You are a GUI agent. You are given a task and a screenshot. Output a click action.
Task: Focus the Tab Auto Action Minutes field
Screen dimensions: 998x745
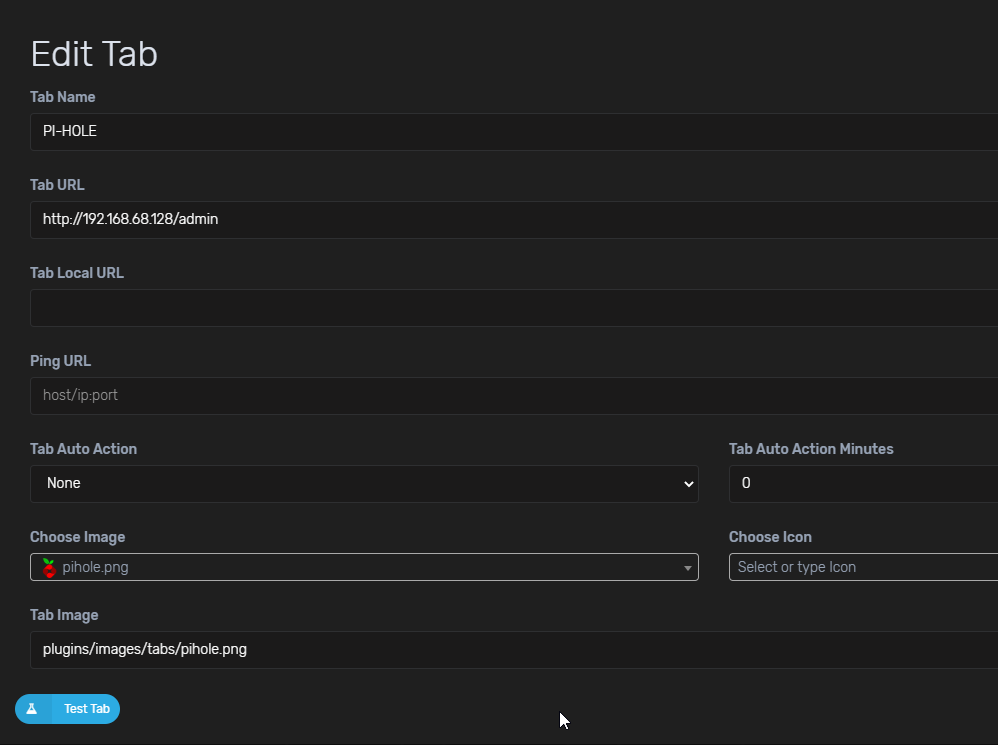pyautogui.click(x=863, y=484)
